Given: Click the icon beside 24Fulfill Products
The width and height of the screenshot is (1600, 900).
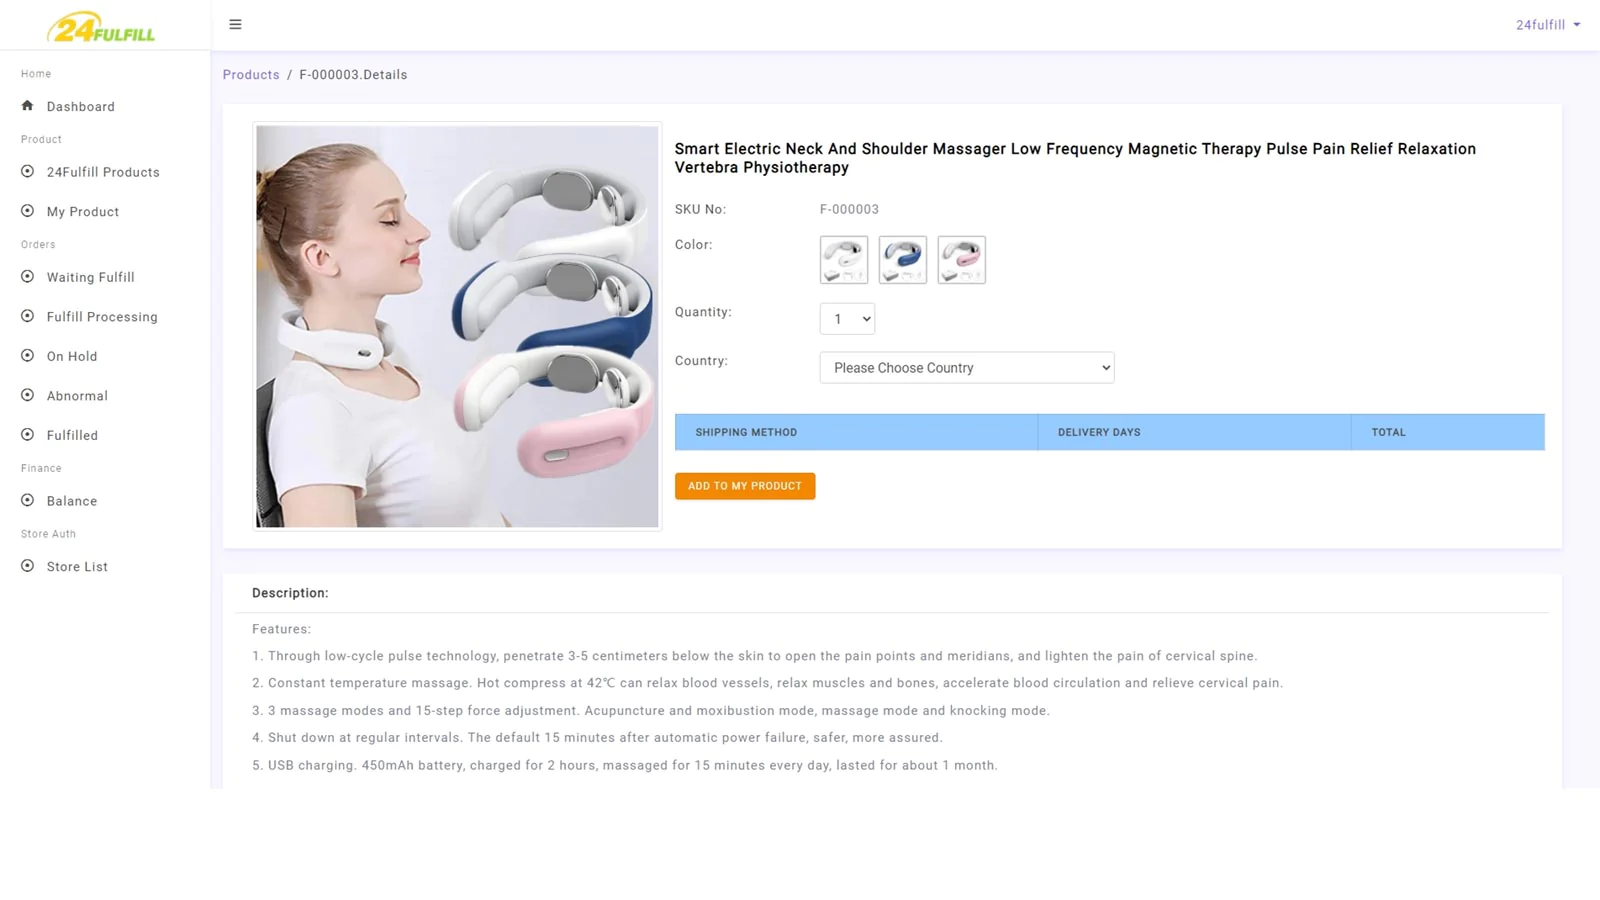Looking at the screenshot, I should coord(27,171).
